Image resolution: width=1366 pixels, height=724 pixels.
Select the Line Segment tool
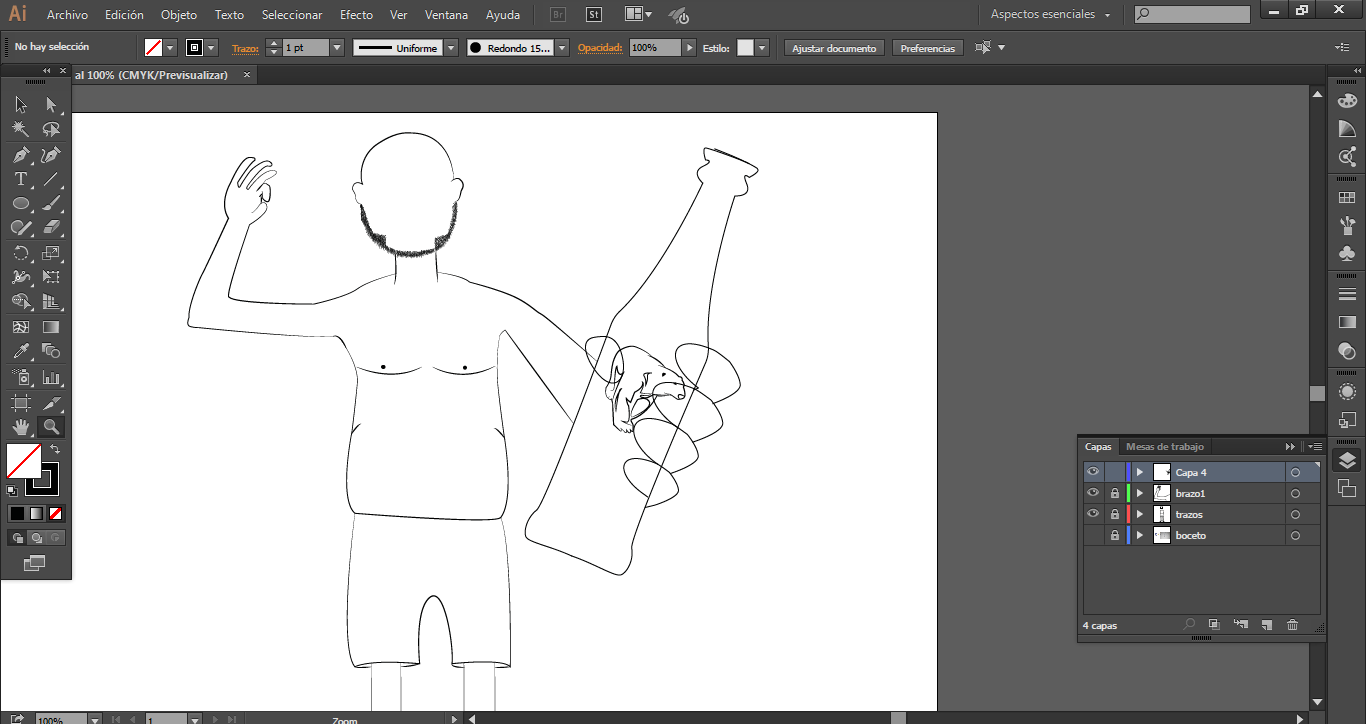click(x=51, y=179)
